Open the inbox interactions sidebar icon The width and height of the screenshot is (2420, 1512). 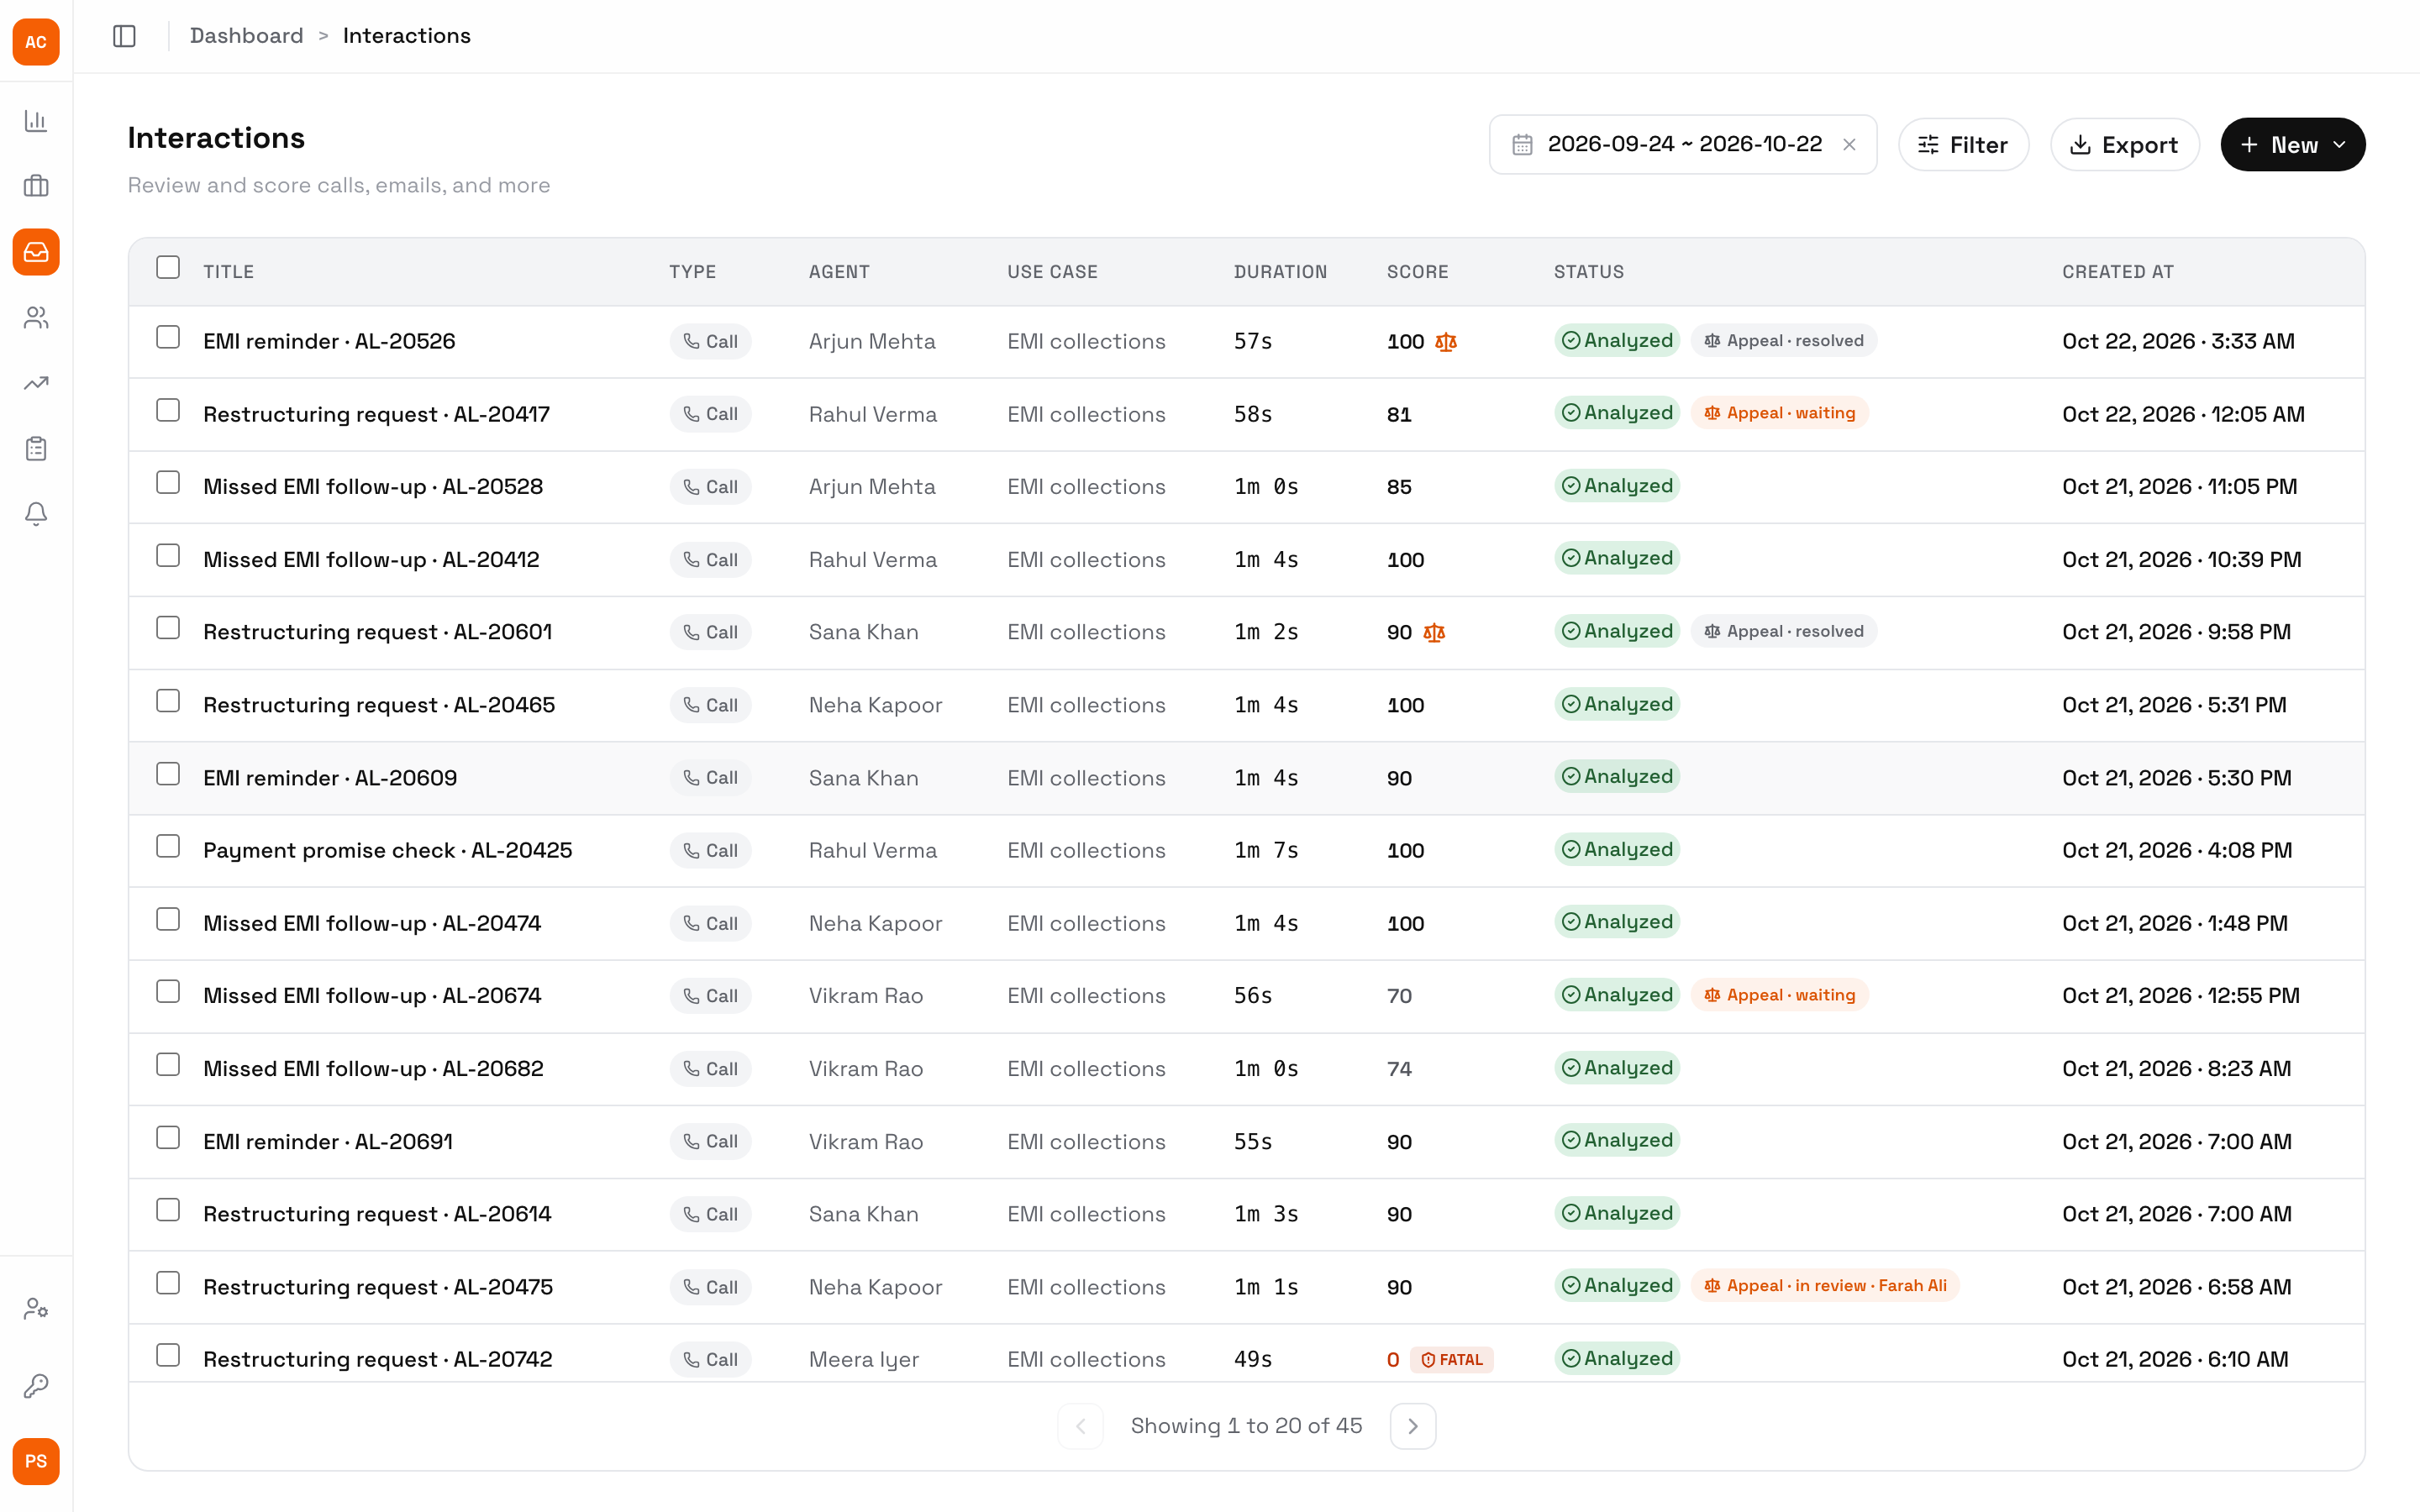click(36, 252)
